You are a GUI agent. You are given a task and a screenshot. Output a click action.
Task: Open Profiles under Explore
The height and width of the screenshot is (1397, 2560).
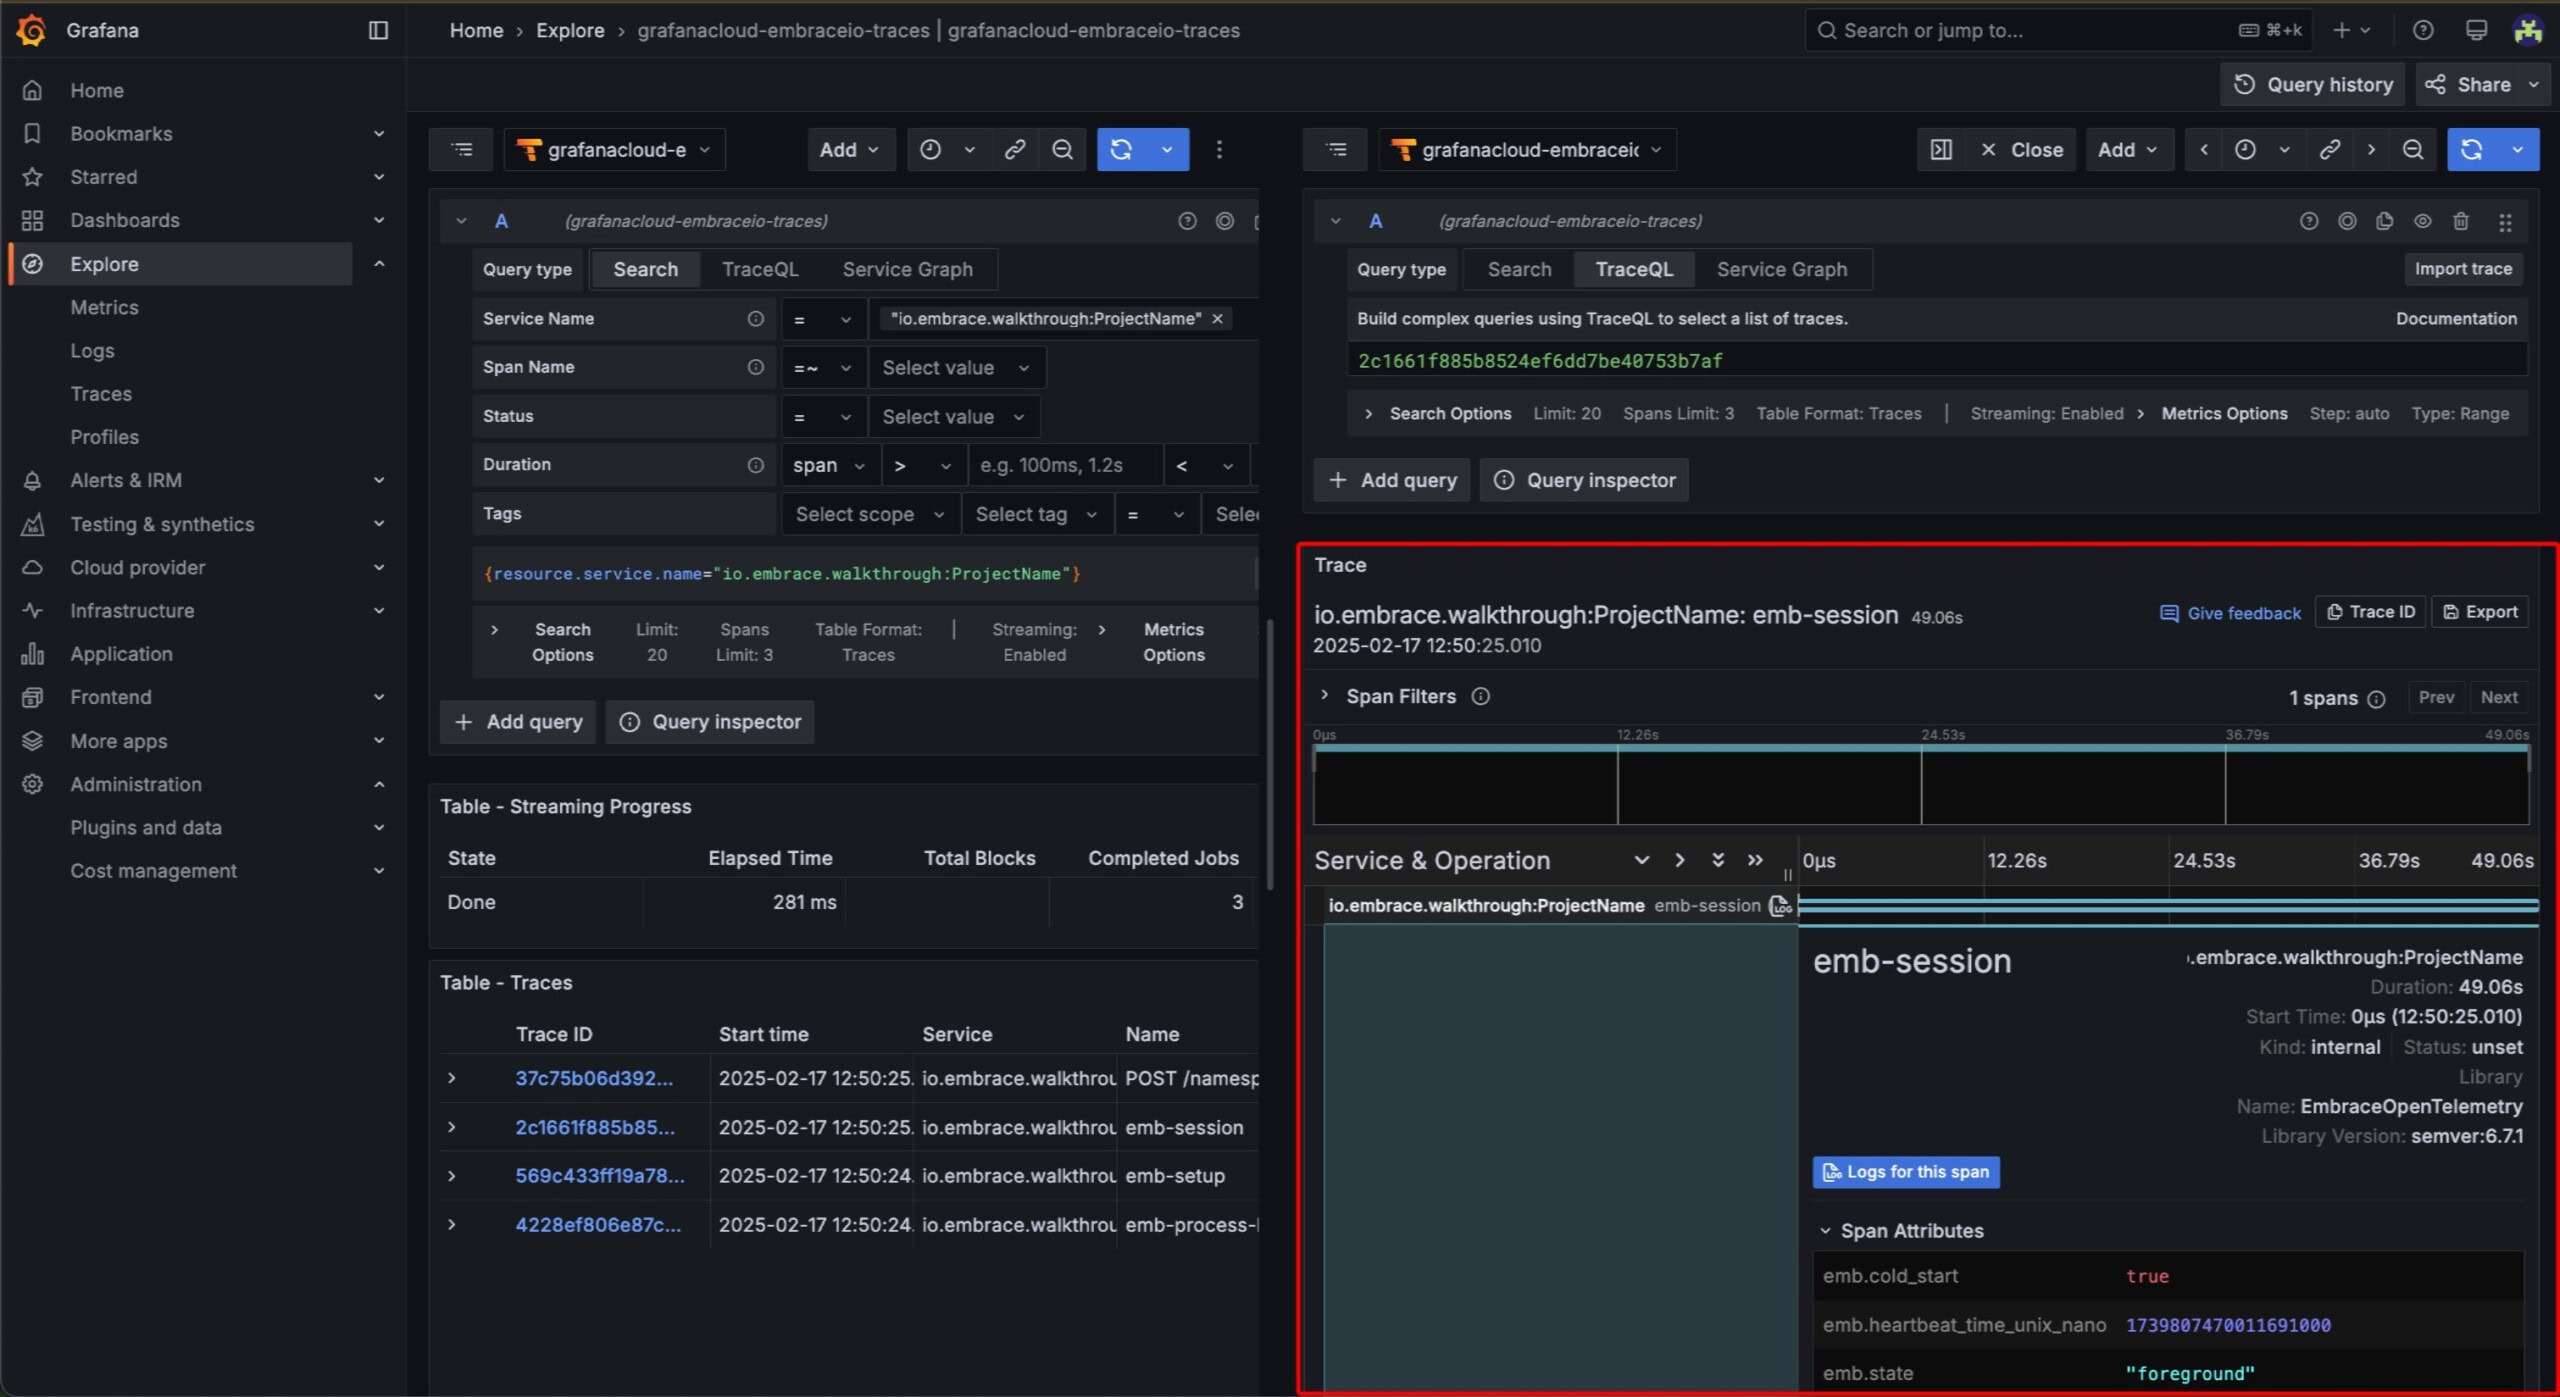pyautogui.click(x=104, y=437)
